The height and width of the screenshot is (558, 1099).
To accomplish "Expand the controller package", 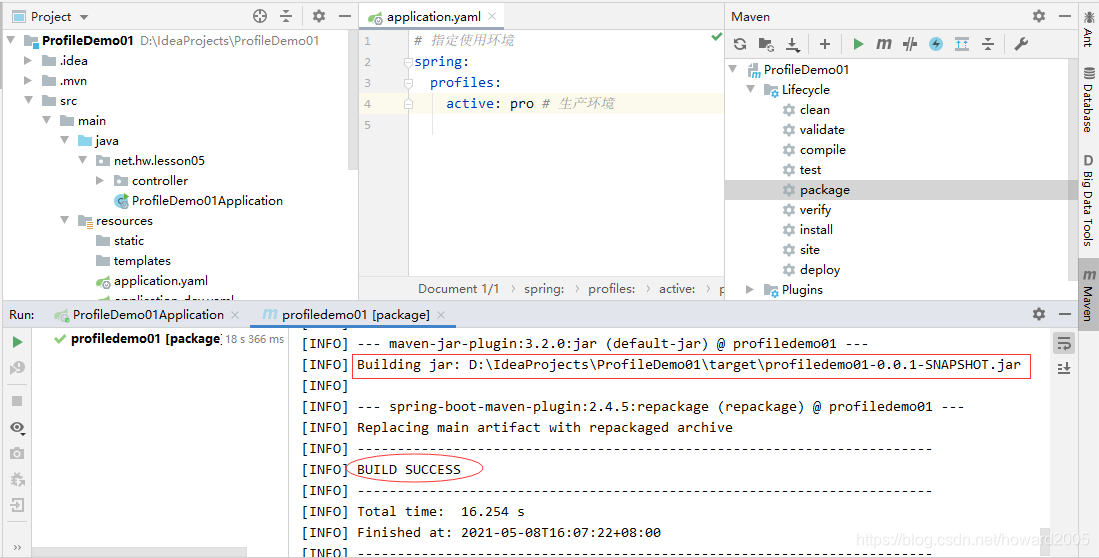I will [100, 180].
